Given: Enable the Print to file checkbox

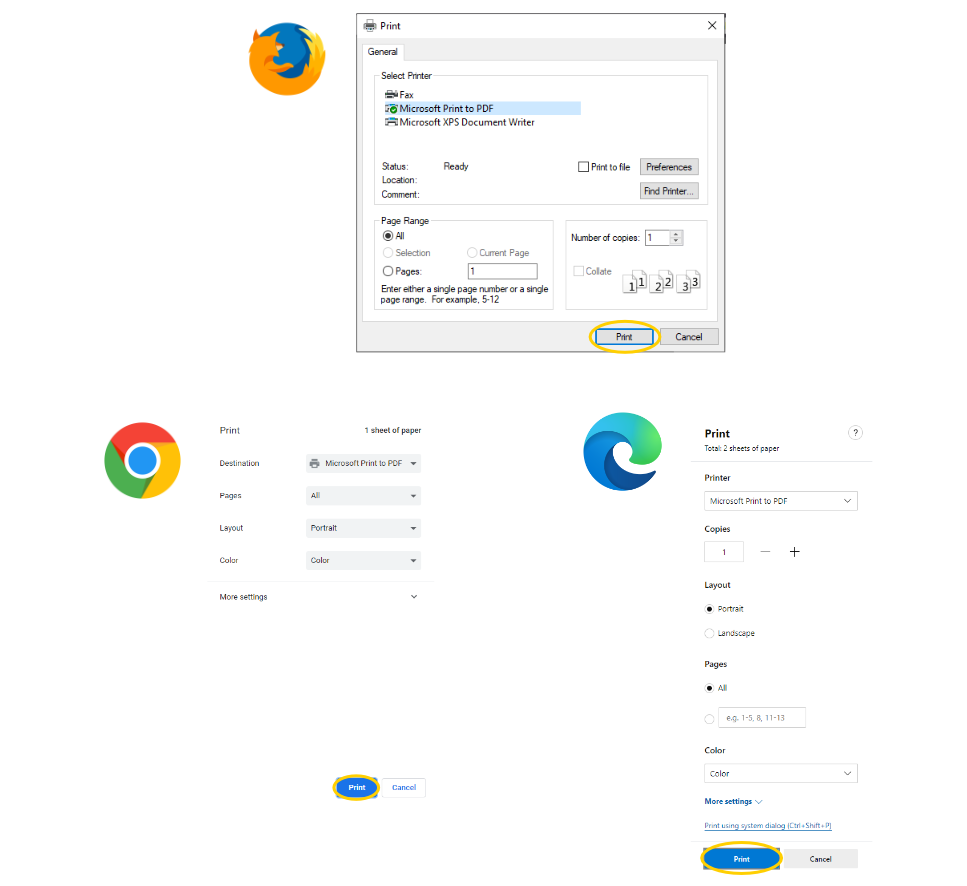Looking at the screenshot, I should pyautogui.click(x=583, y=167).
